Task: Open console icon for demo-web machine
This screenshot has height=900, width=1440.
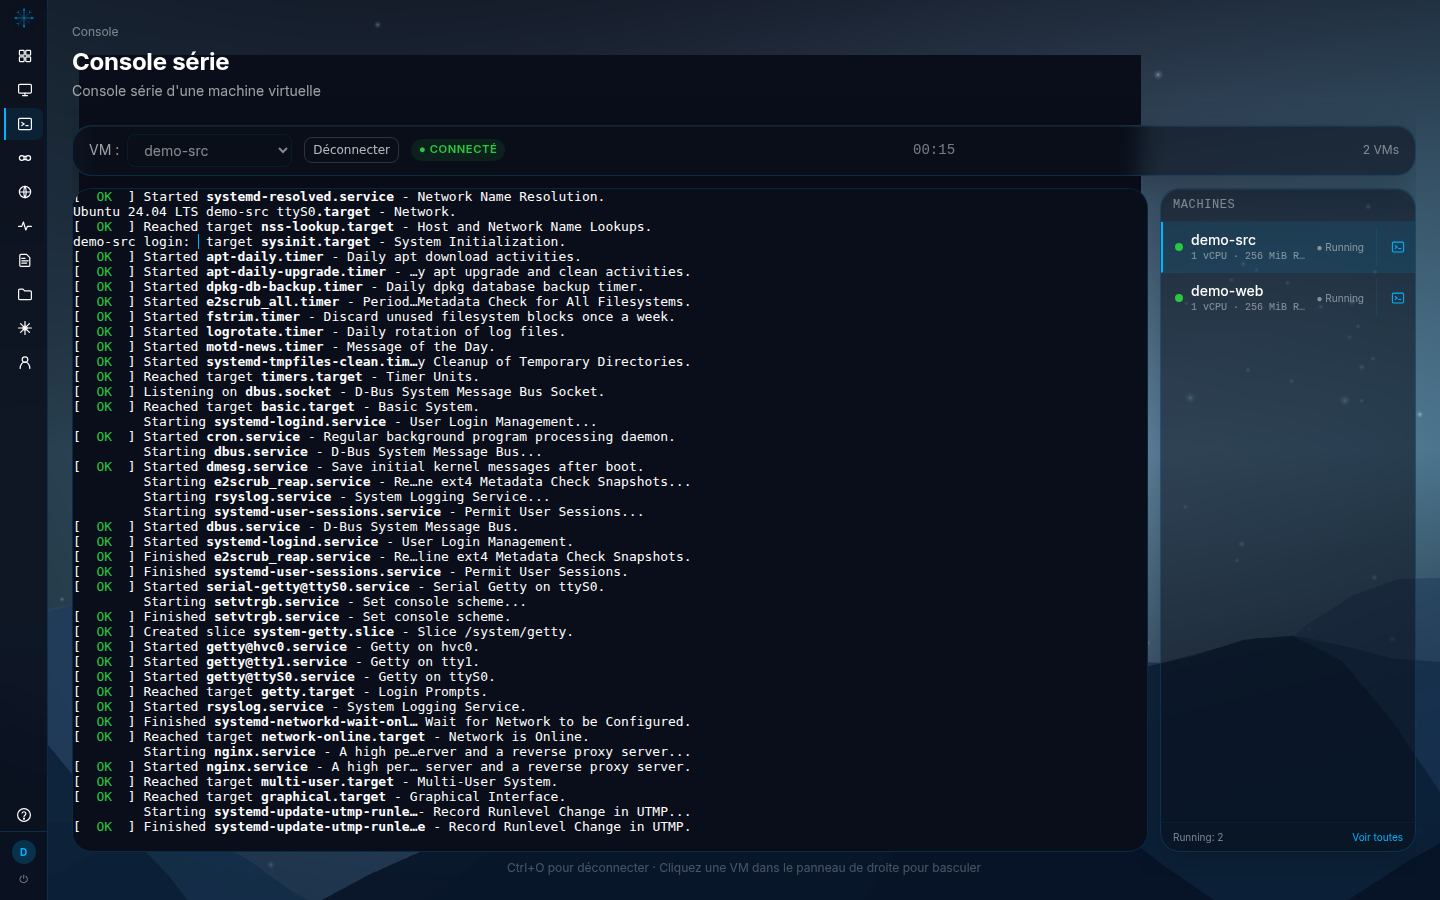Action: point(1398,298)
